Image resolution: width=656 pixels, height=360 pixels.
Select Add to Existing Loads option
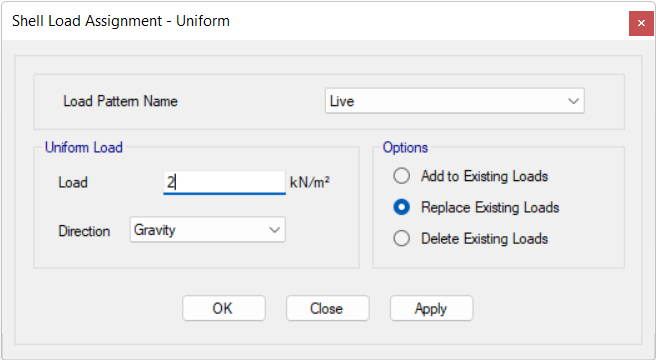401,176
